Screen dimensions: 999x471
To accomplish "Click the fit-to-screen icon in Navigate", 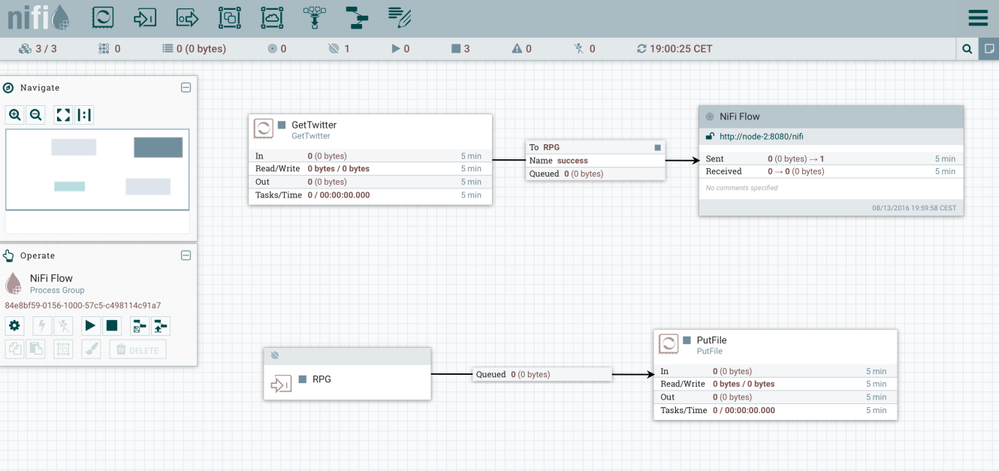I will click(63, 115).
